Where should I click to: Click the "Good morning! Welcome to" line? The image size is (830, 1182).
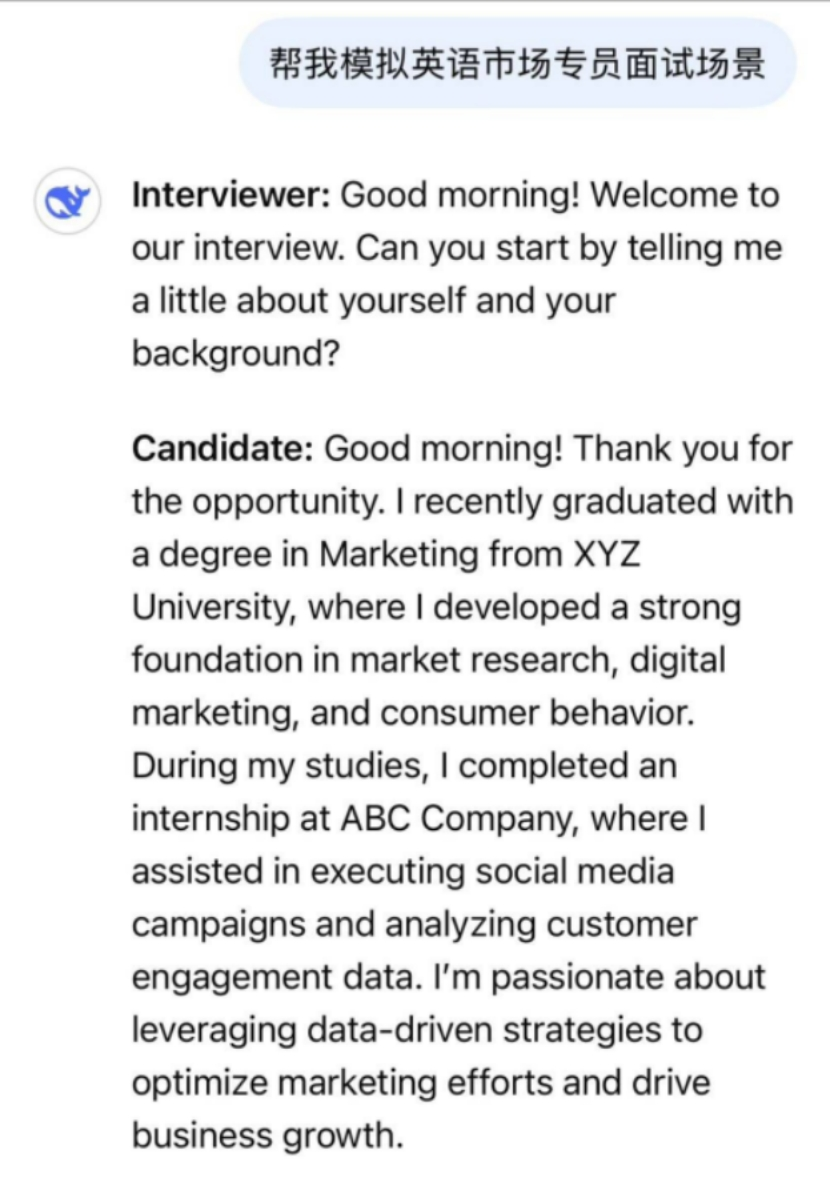[x=559, y=195]
